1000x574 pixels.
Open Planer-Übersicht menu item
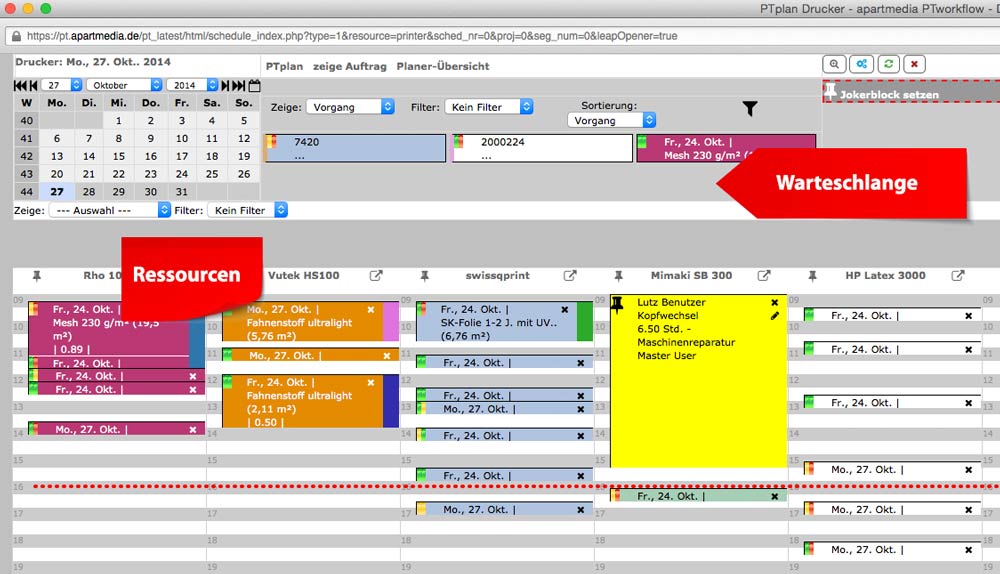point(443,66)
